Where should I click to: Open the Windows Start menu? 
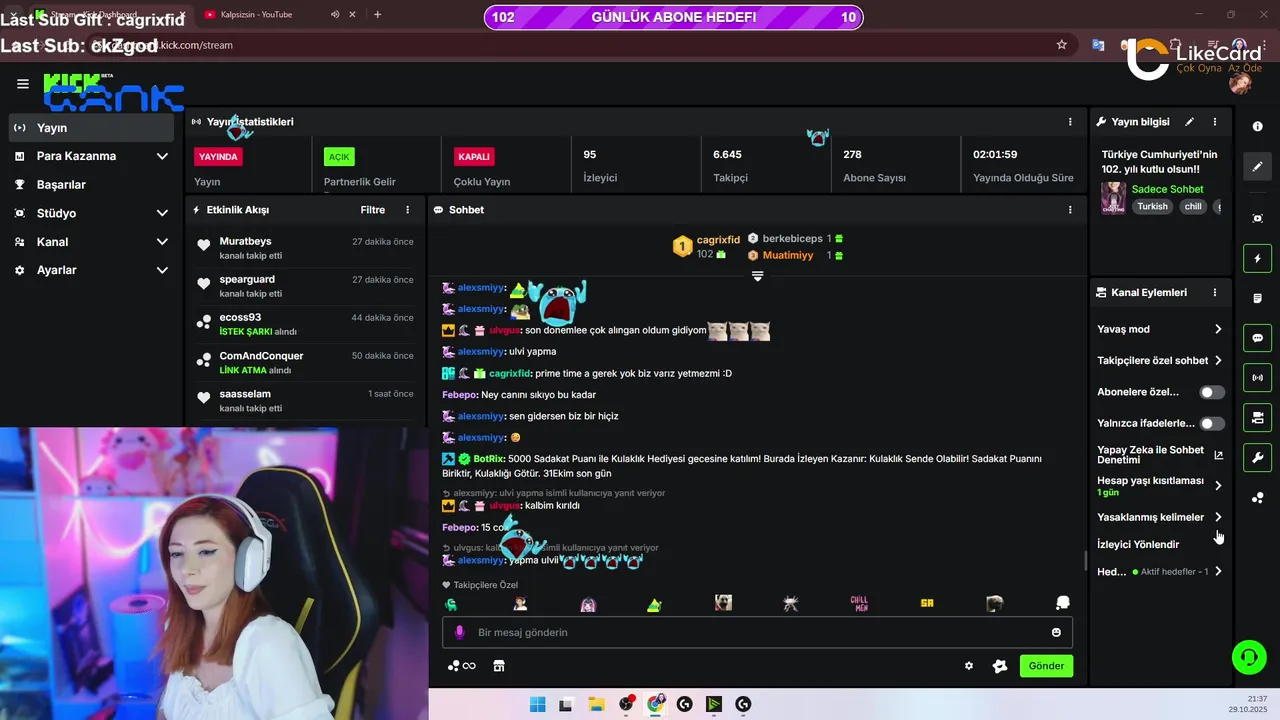[537, 704]
